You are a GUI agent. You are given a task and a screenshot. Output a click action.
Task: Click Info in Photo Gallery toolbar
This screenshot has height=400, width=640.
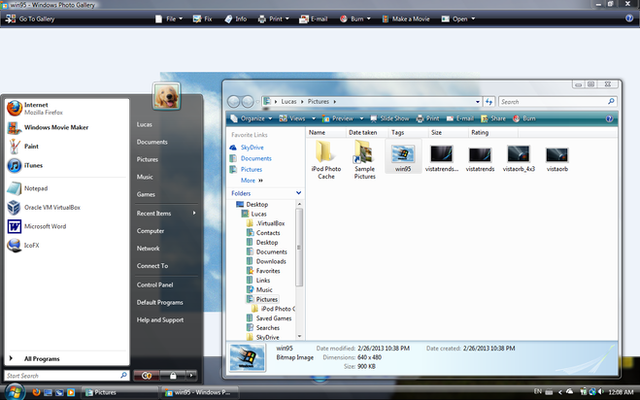click(236, 19)
